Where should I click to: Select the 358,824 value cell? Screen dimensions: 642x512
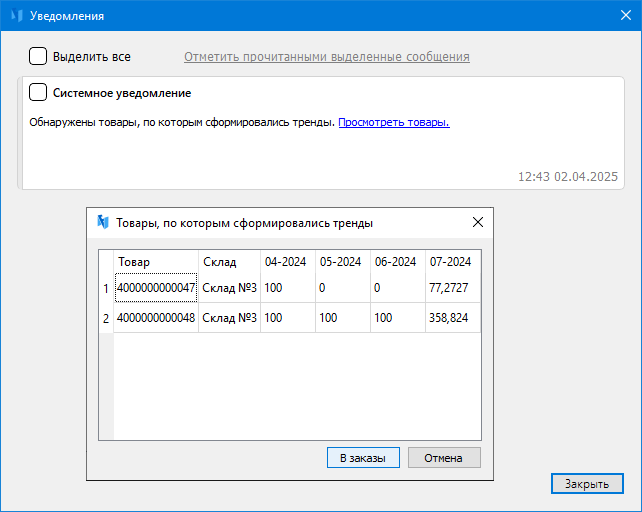(452, 318)
